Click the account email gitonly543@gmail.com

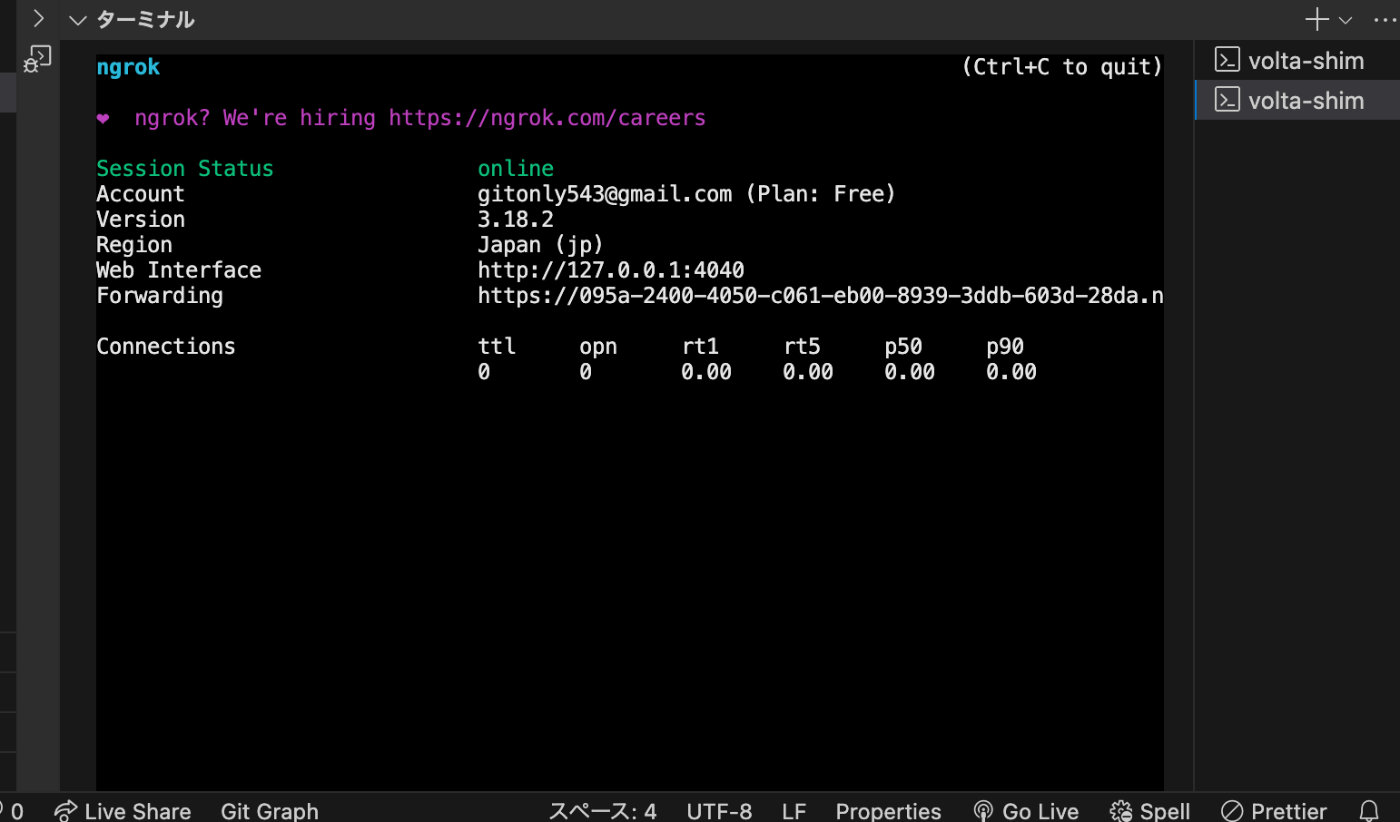(x=605, y=194)
